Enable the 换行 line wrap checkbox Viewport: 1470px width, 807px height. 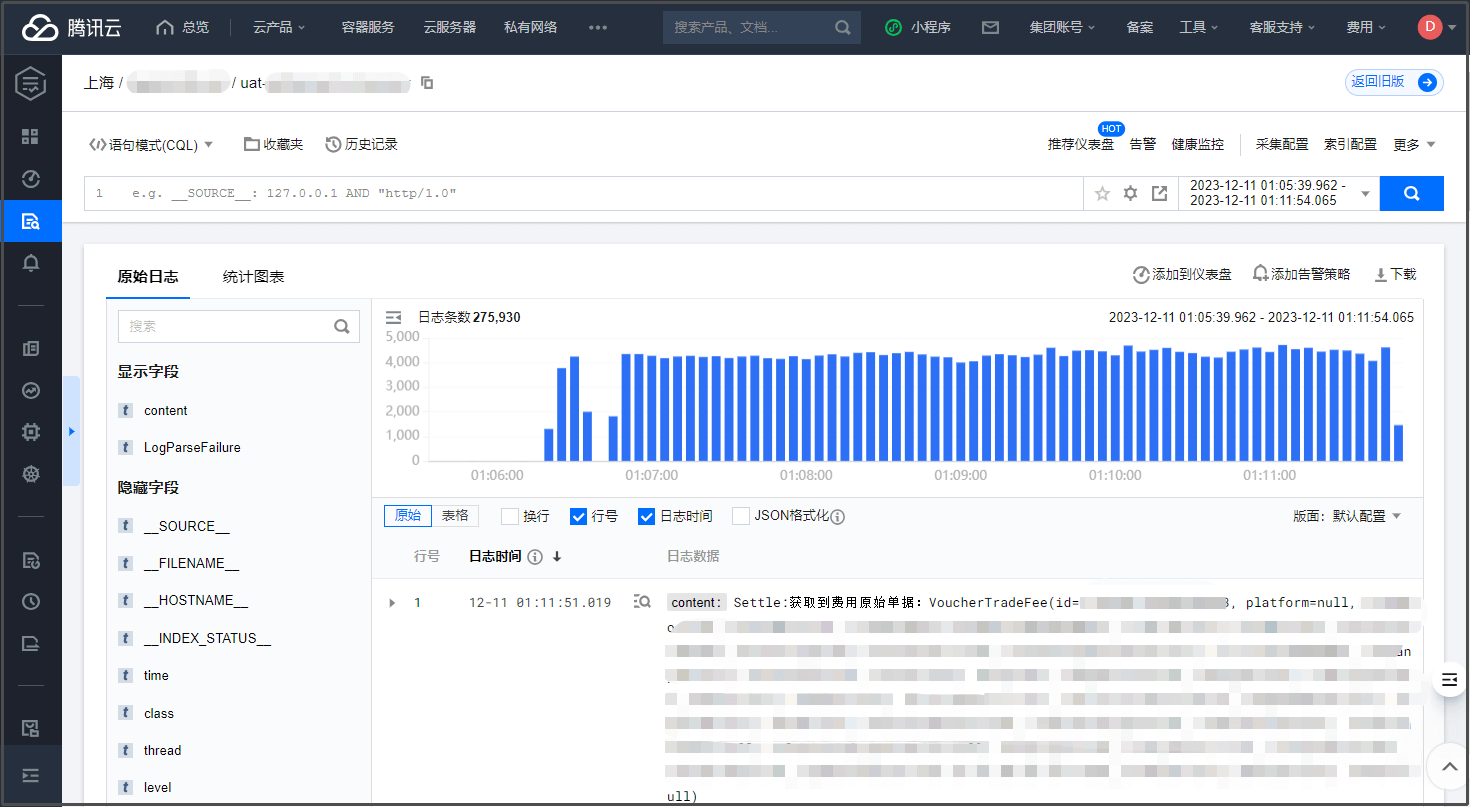(x=510, y=517)
